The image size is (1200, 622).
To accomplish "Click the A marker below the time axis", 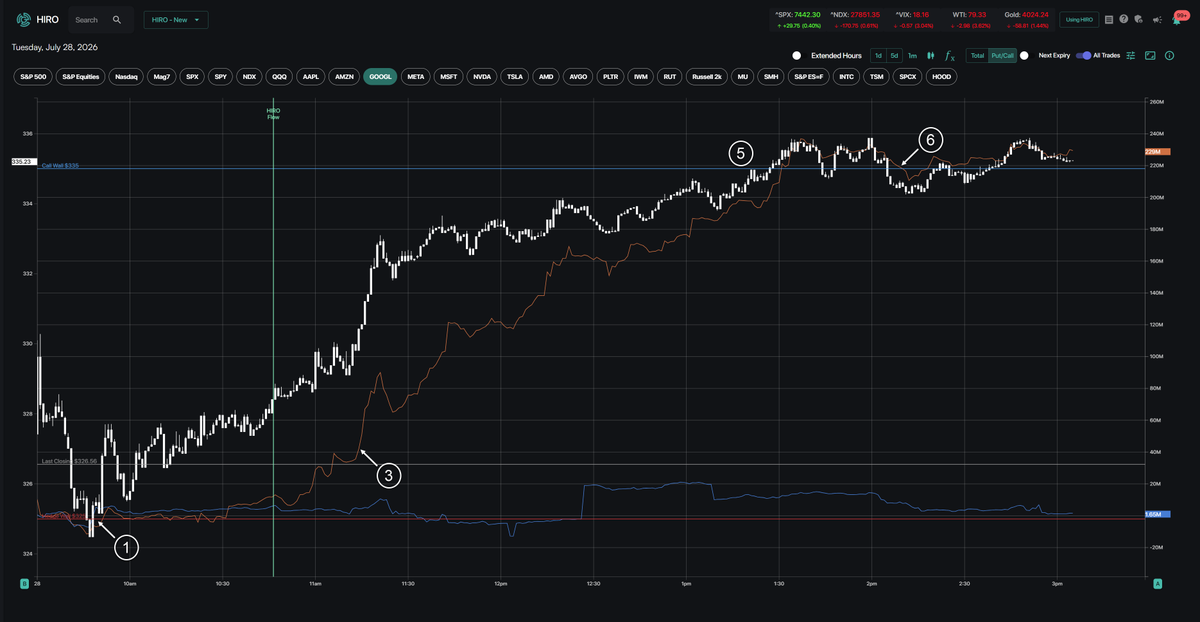I will (1158, 582).
